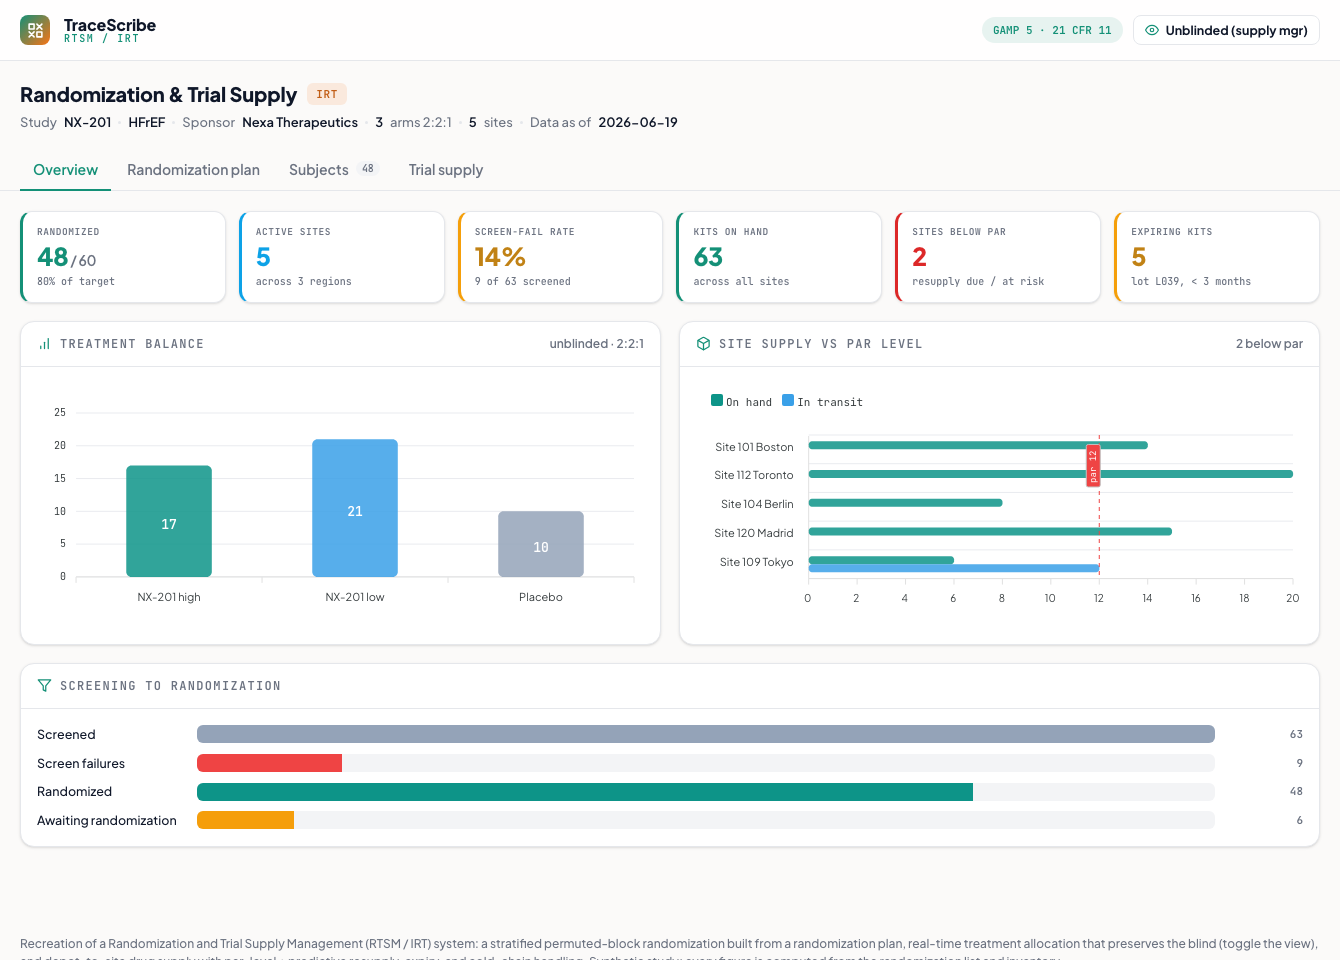Click the NX-201 low bar
Screen dimensions: 1340x960
point(355,508)
